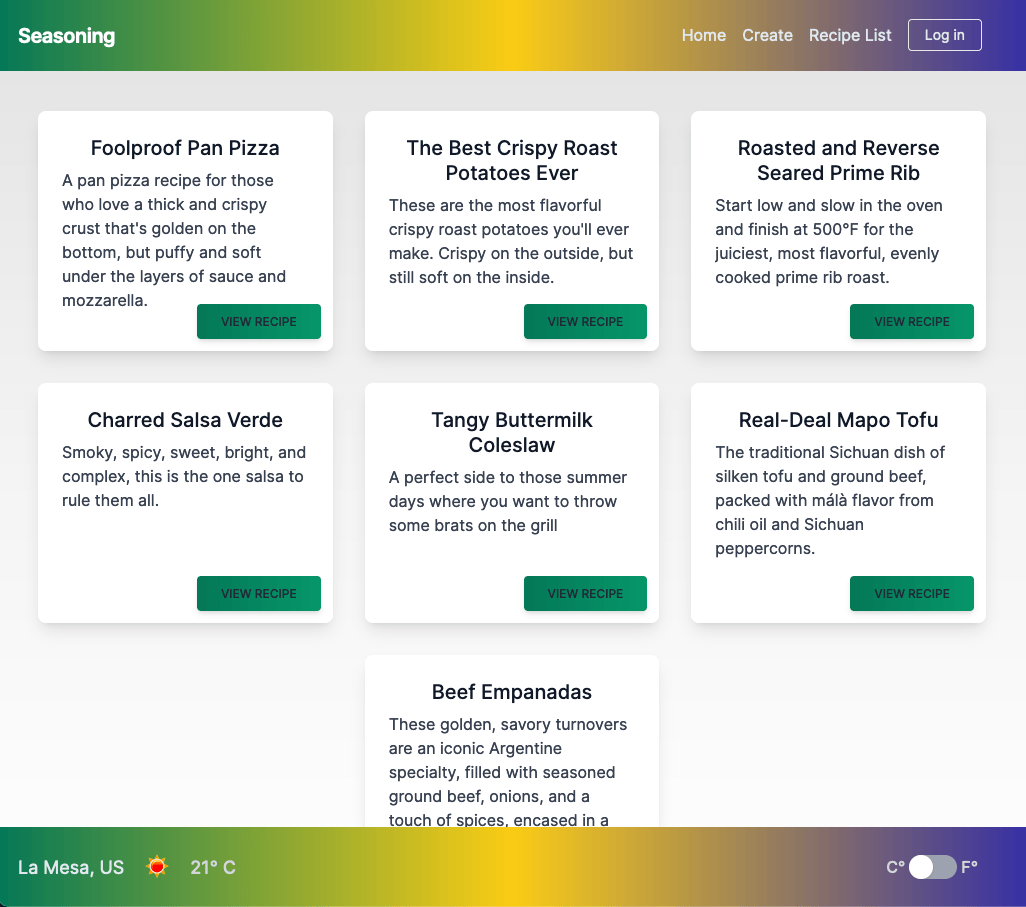This screenshot has height=907, width=1026.
Task: View the Reverse Seared Prime Rib recipe
Action: click(912, 322)
